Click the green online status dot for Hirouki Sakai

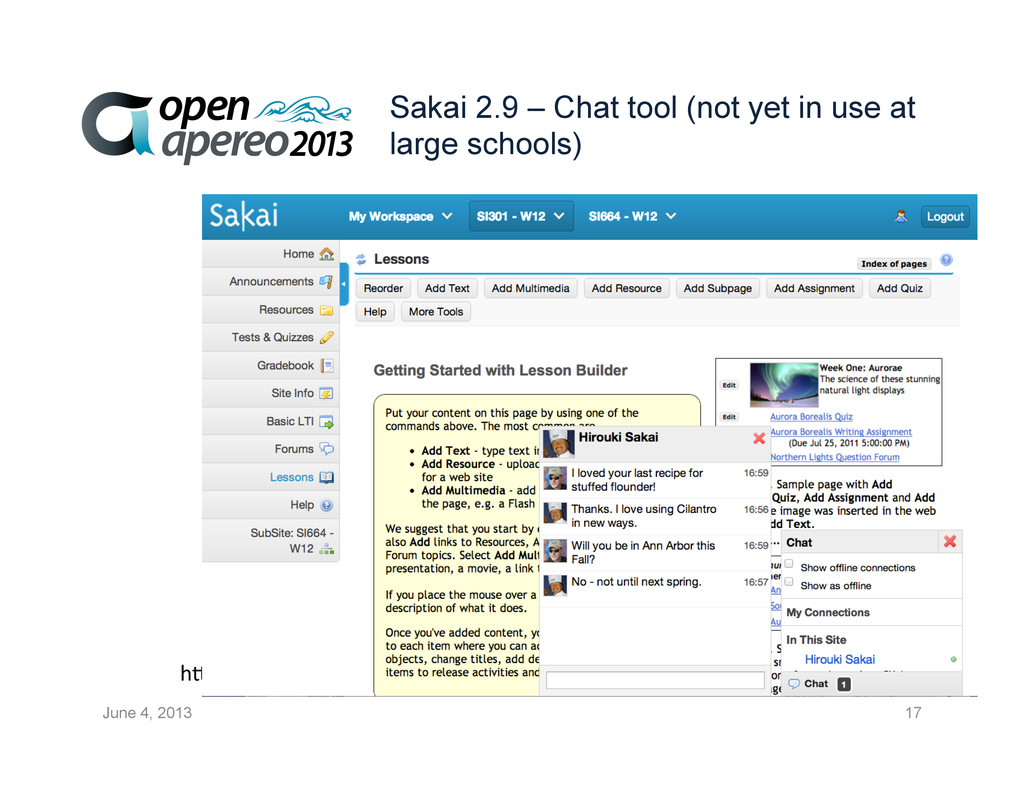(953, 660)
